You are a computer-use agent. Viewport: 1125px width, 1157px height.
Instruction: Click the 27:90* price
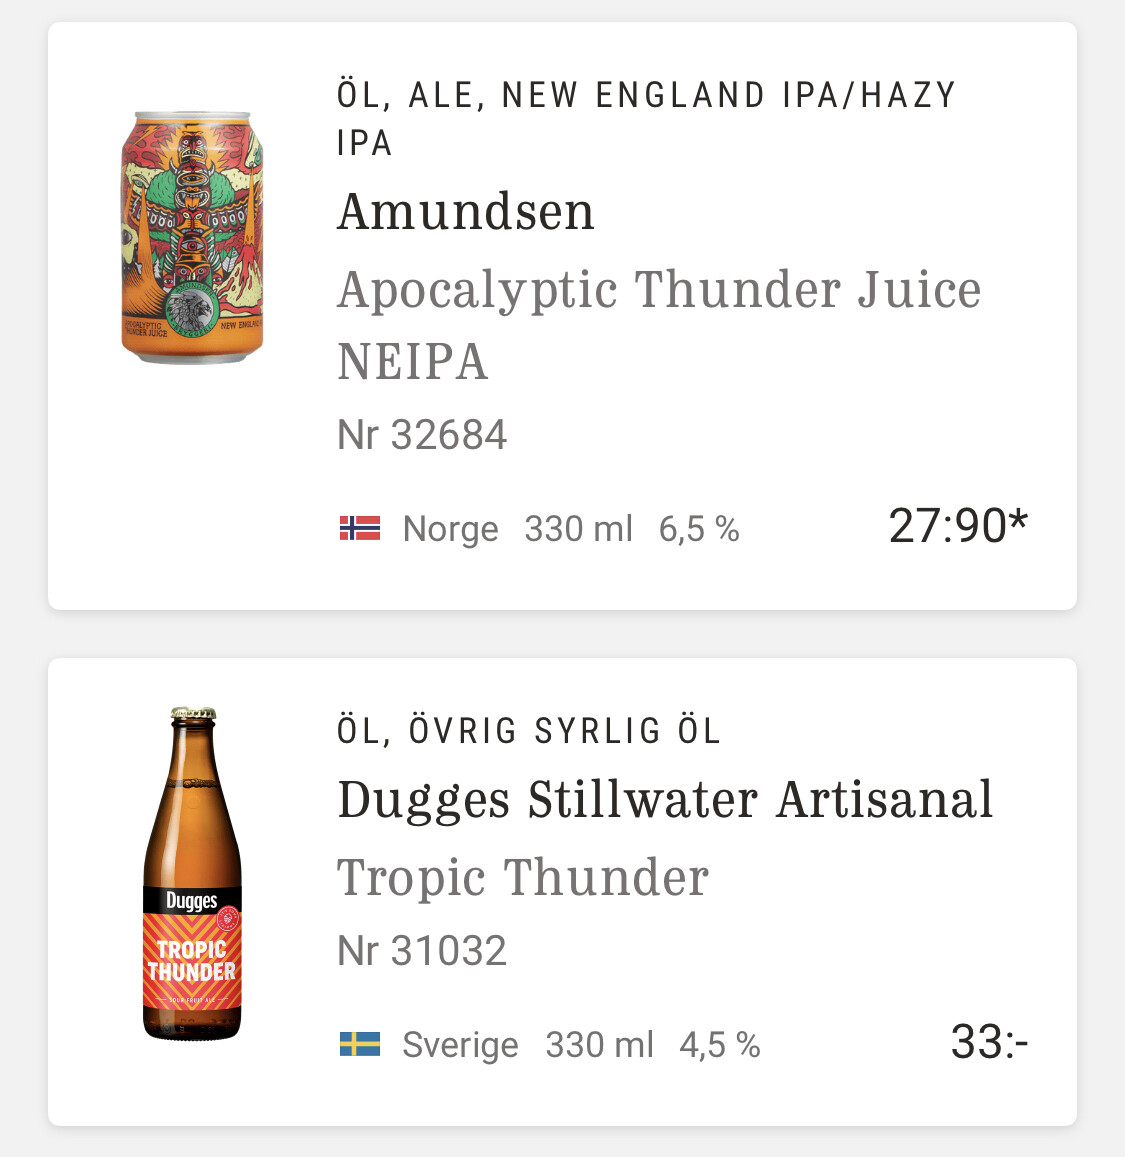tap(957, 526)
